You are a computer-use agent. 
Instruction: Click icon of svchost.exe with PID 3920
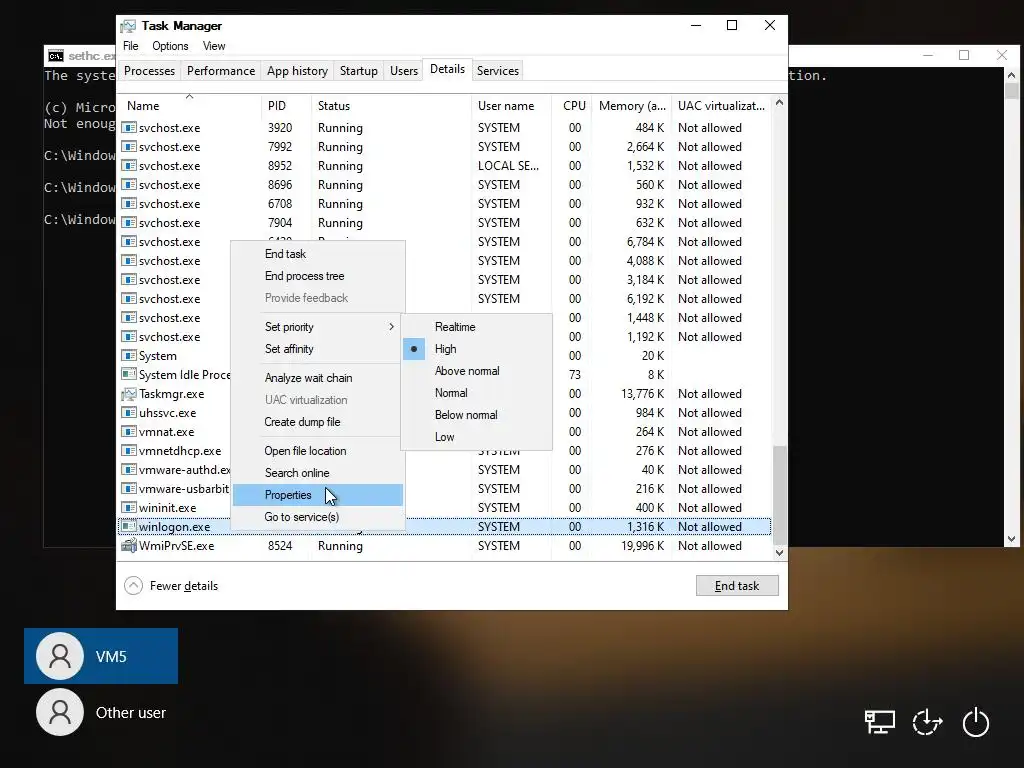[x=129, y=128]
